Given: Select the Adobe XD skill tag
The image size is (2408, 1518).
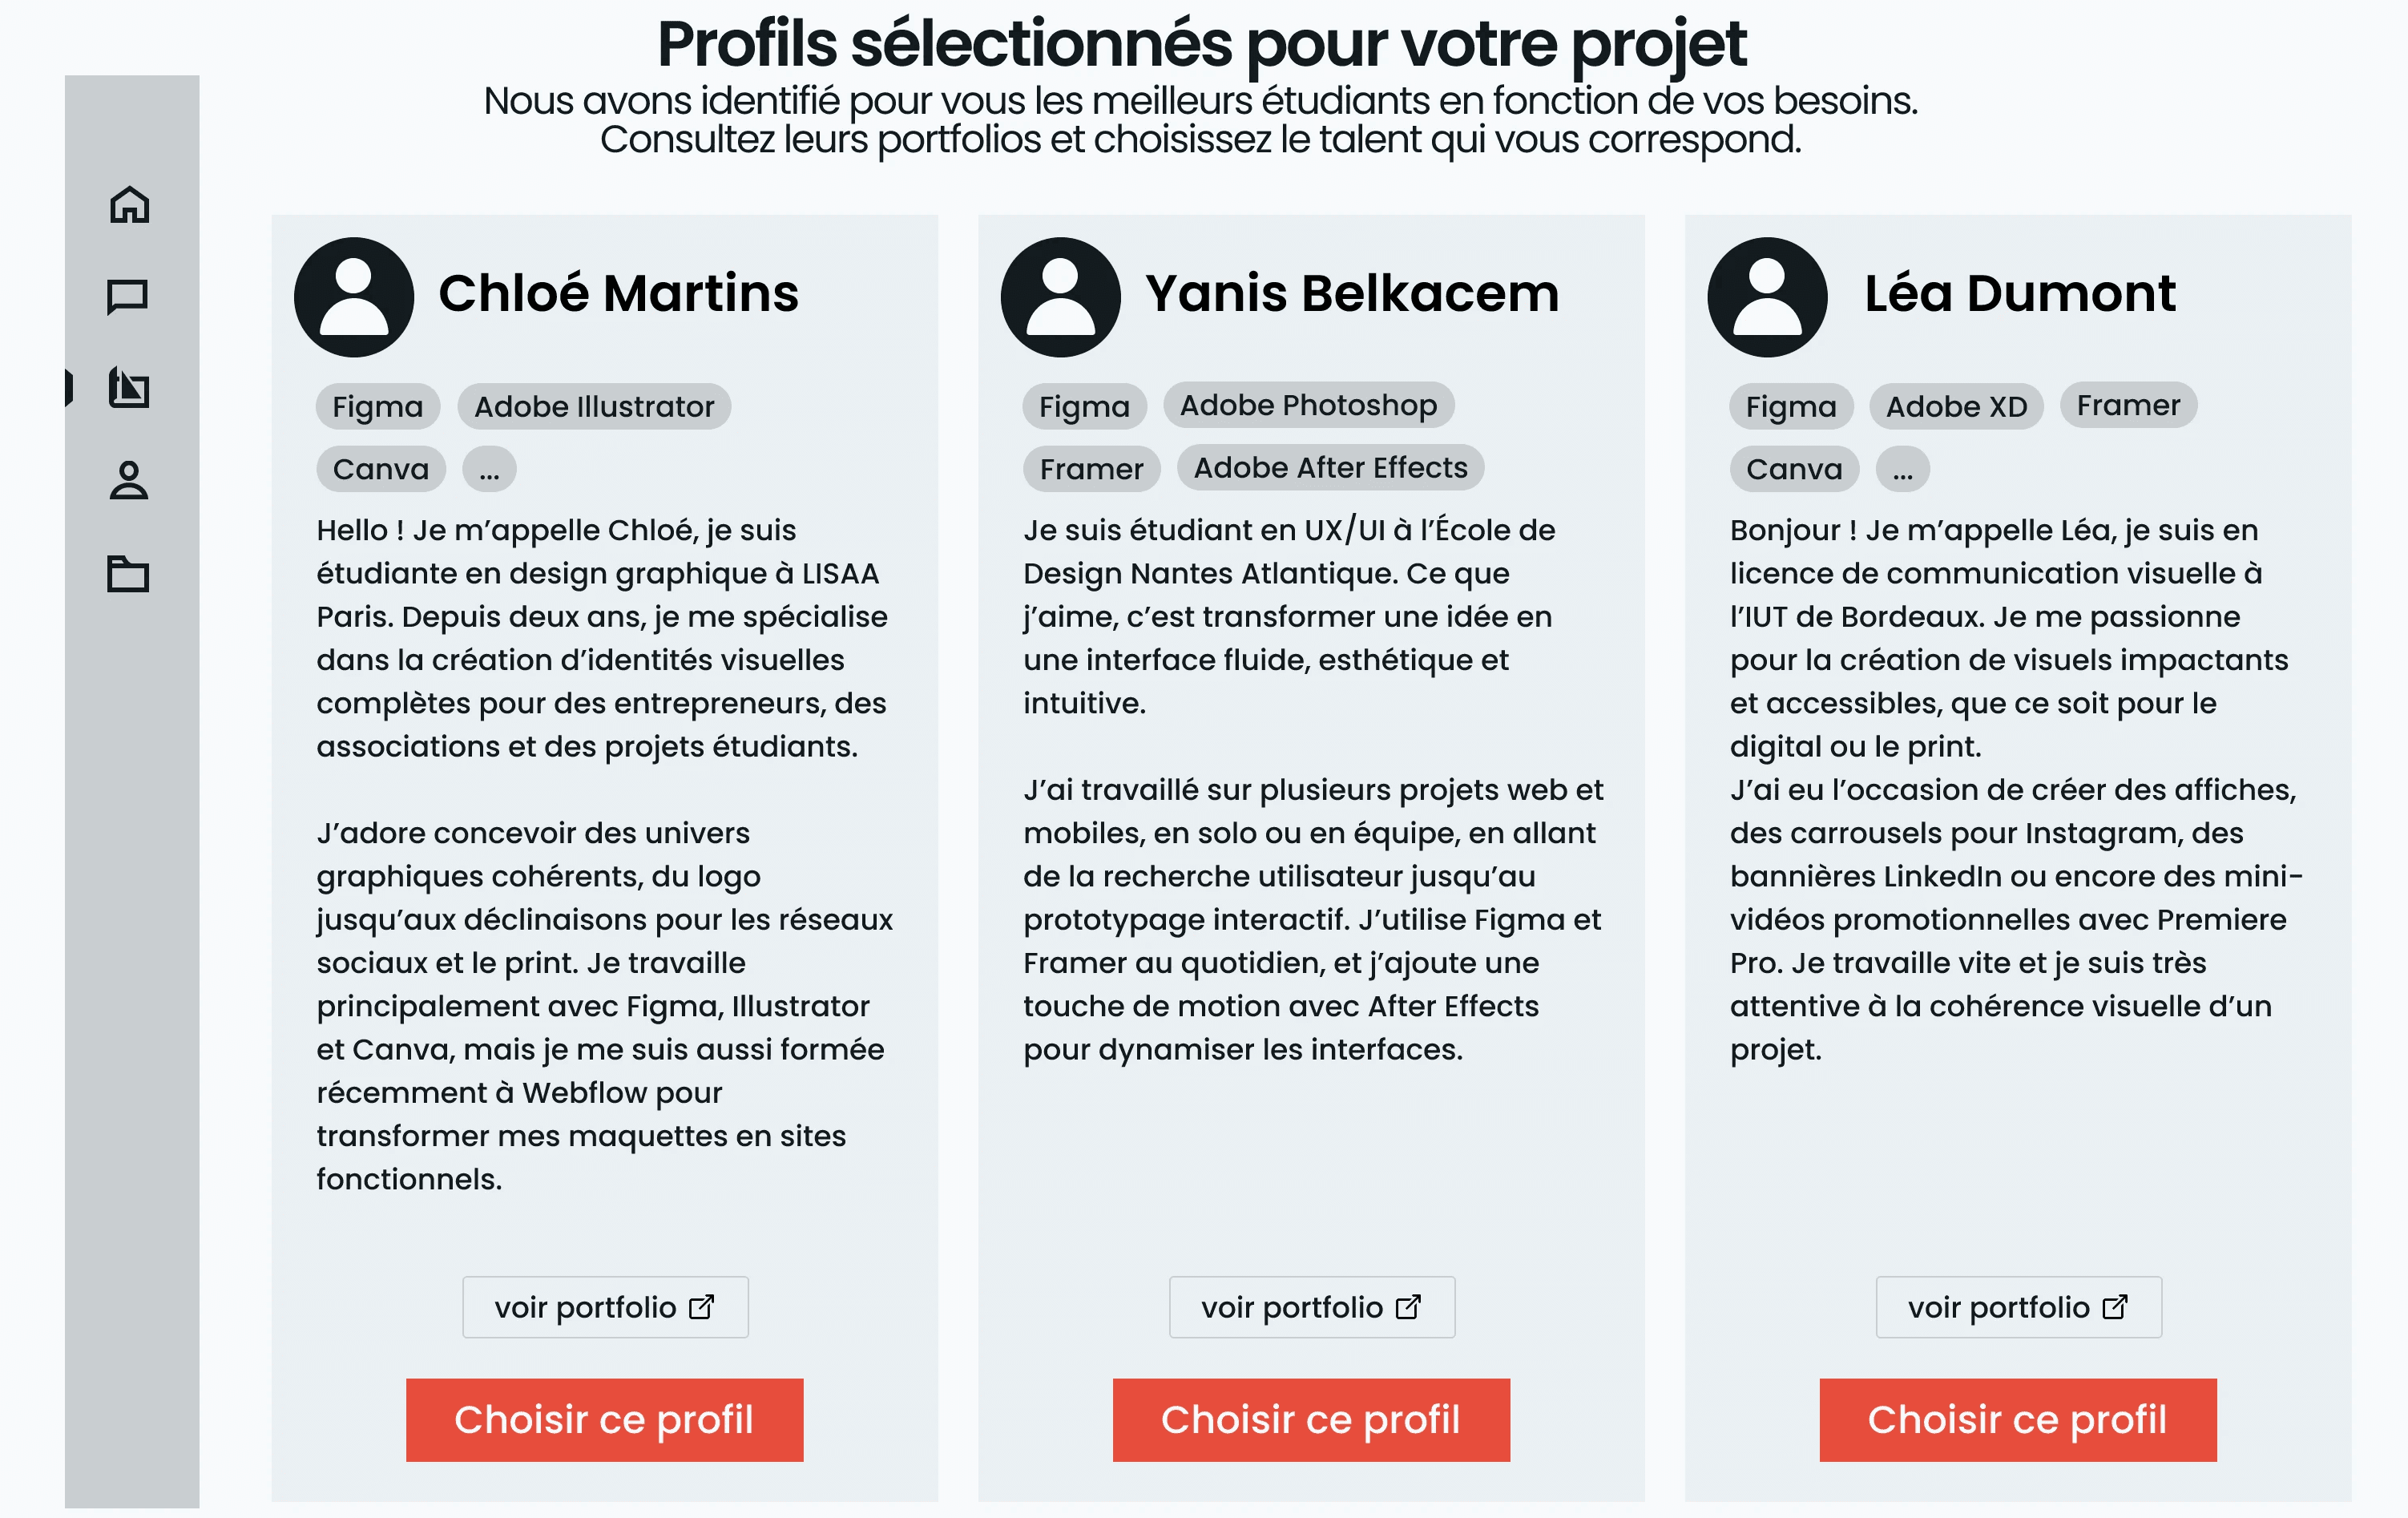Looking at the screenshot, I should [1956, 407].
